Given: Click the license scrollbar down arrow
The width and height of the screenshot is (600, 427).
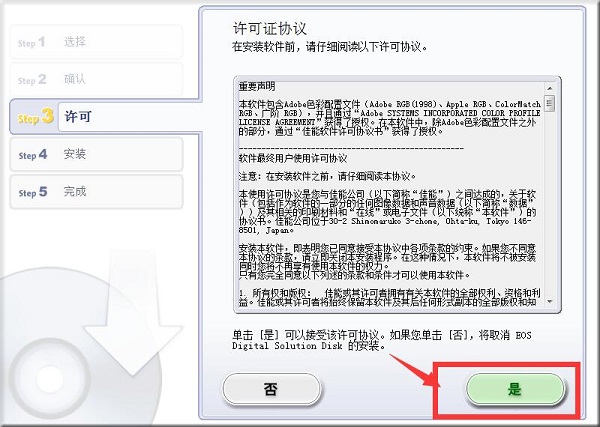Looking at the screenshot, I should [550, 302].
